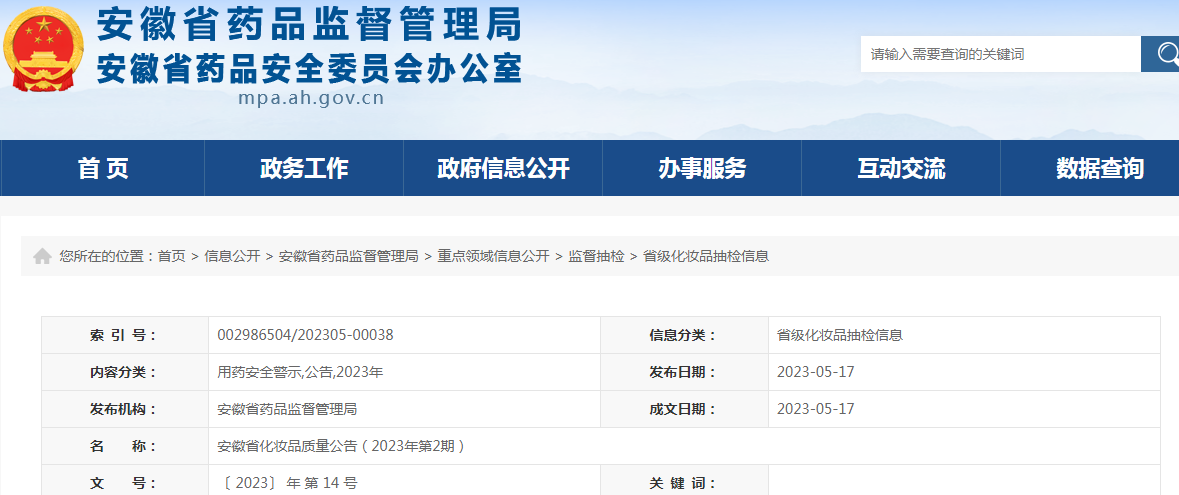1179x495 pixels.
Task: Go to 首页 in the breadcrumb
Action: coord(171,257)
